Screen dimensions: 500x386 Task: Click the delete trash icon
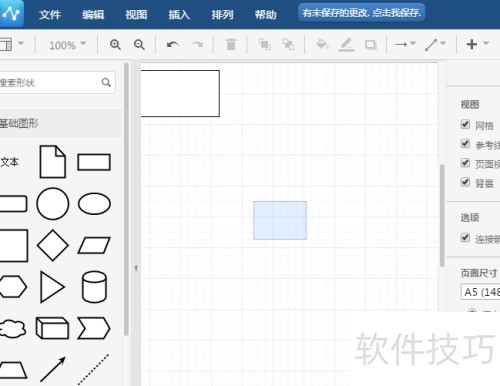(231, 44)
